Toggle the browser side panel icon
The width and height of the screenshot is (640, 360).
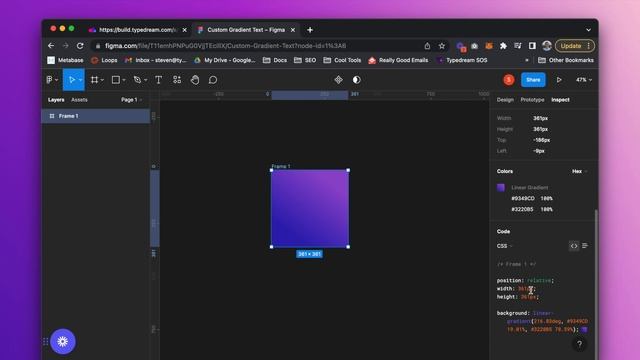tap(532, 46)
